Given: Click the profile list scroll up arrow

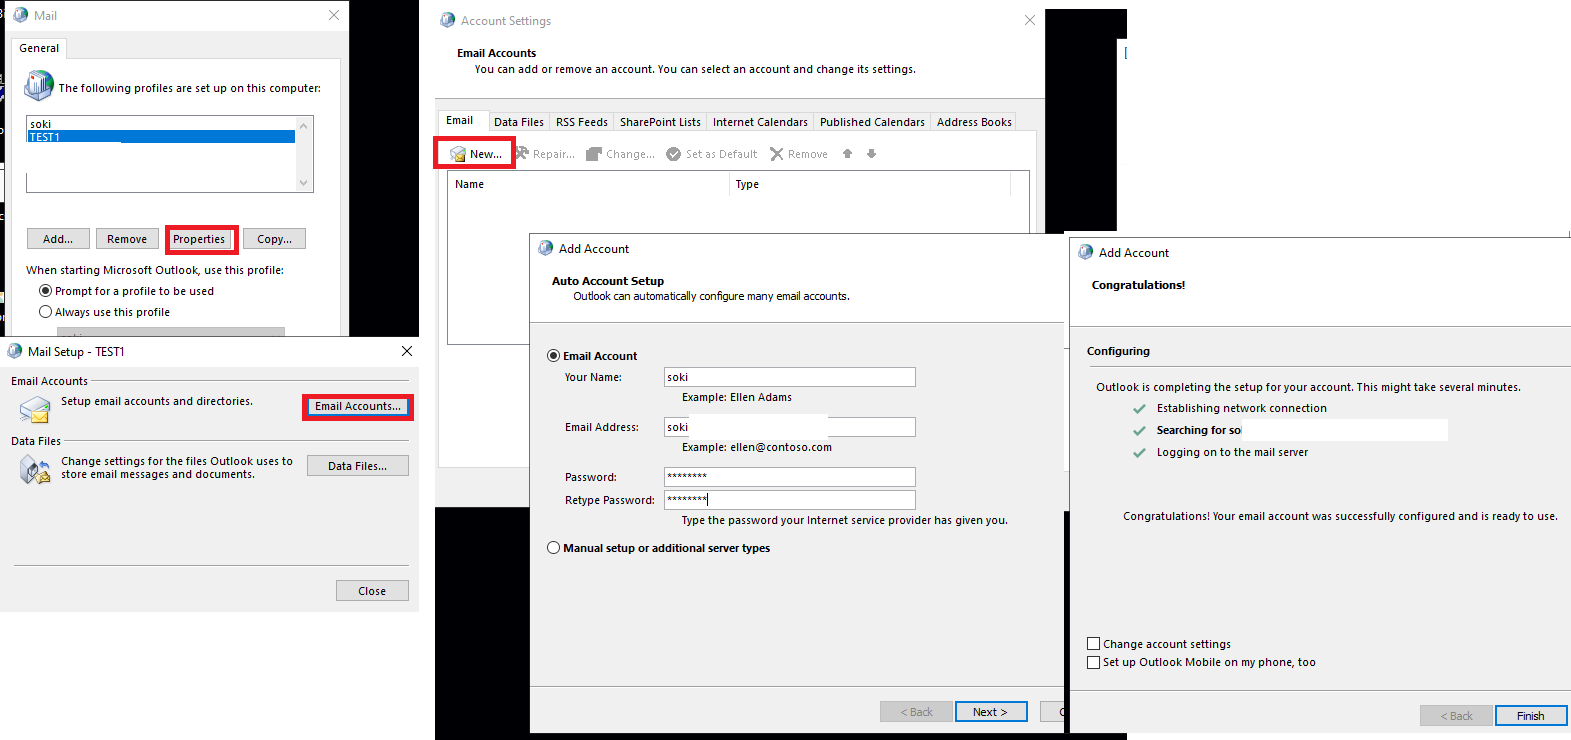Looking at the screenshot, I should pos(304,126).
